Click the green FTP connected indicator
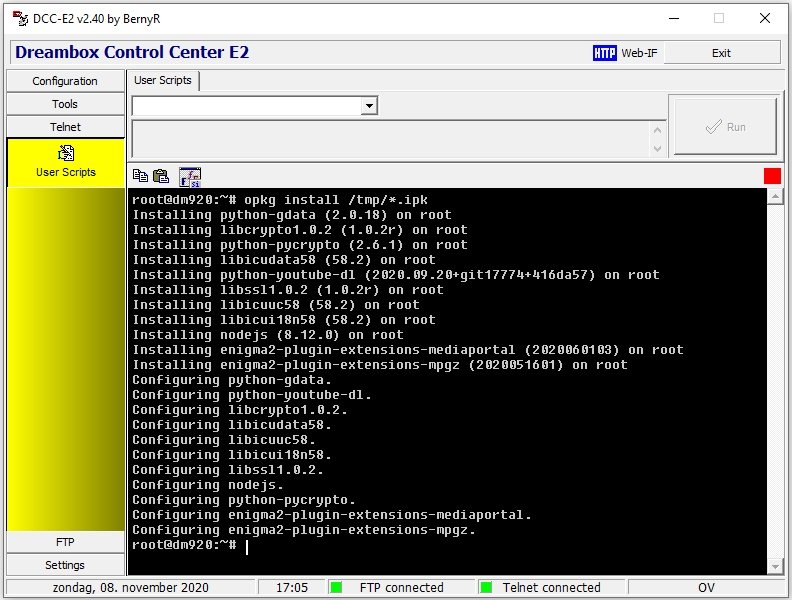 337,588
